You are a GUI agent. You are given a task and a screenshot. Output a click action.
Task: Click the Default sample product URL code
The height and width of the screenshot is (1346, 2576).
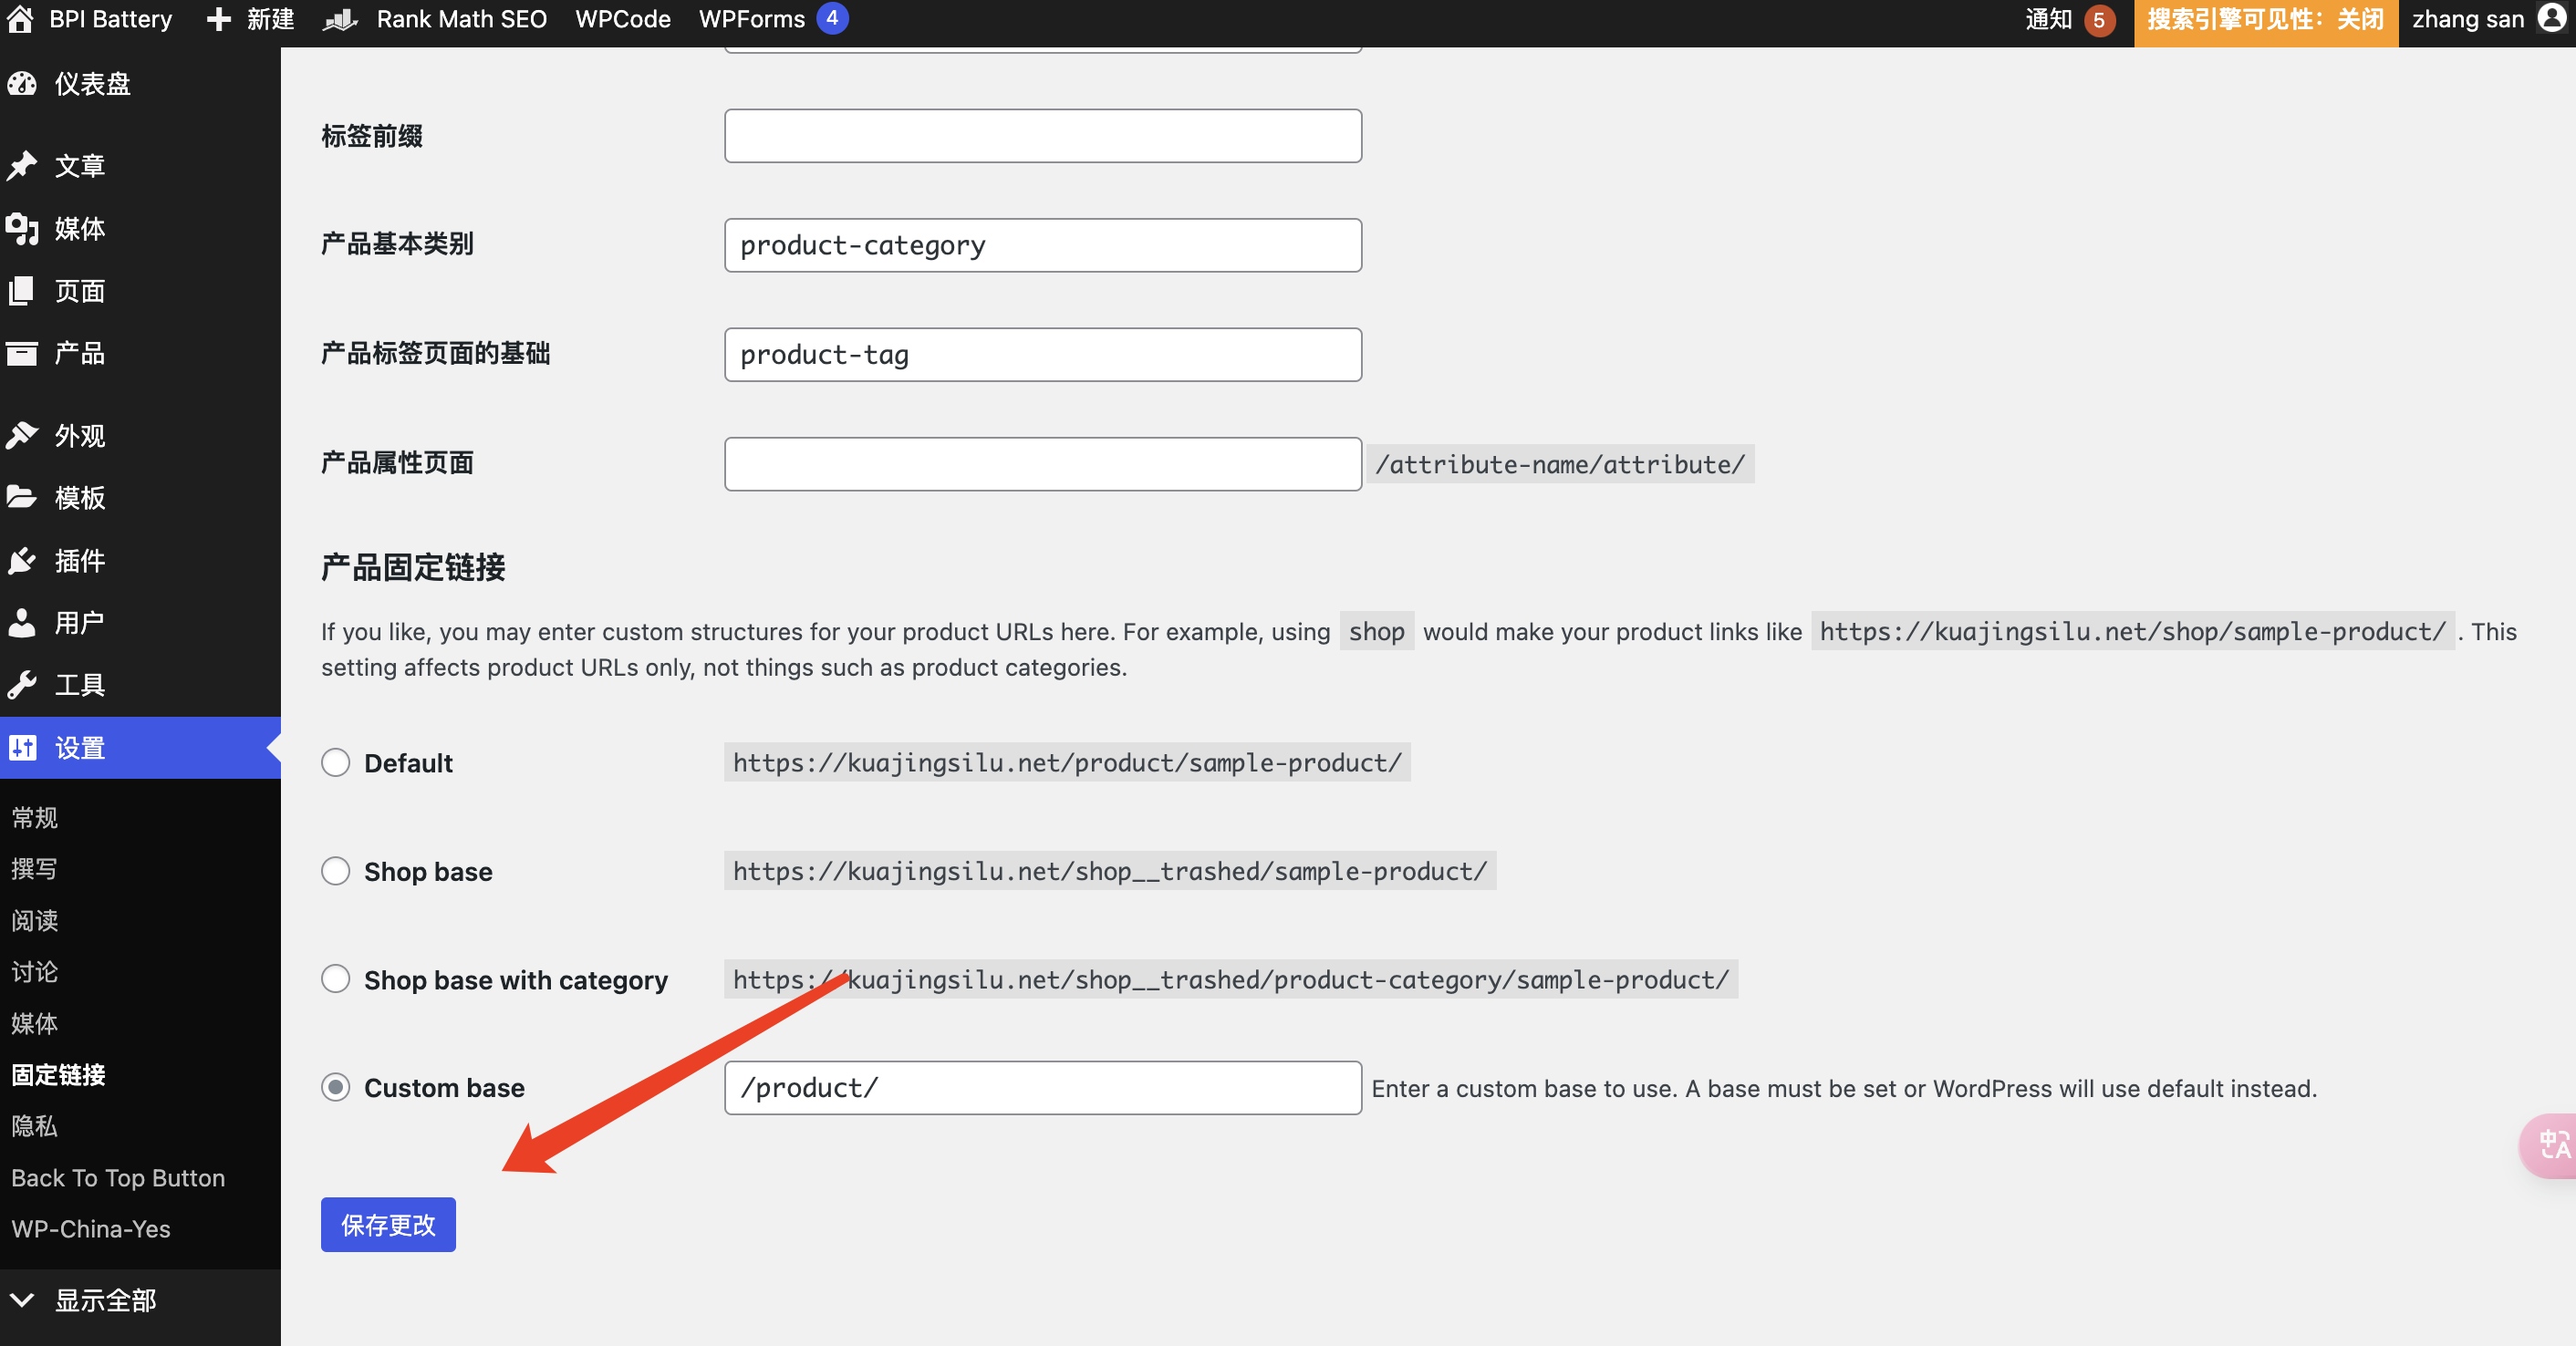(x=1067, y=763)
